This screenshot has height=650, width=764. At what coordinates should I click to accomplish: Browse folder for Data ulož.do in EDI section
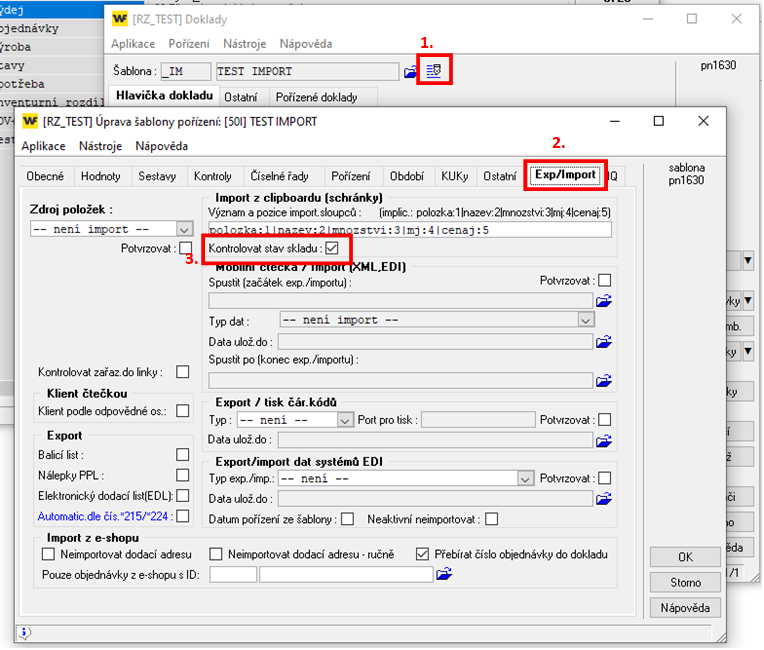(x=604, y=498)
